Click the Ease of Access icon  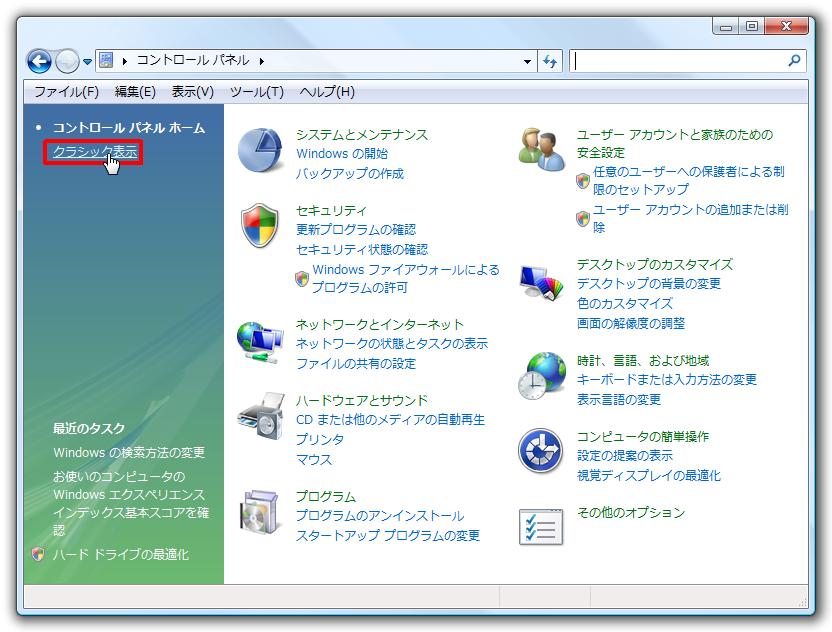coord(541,452)
